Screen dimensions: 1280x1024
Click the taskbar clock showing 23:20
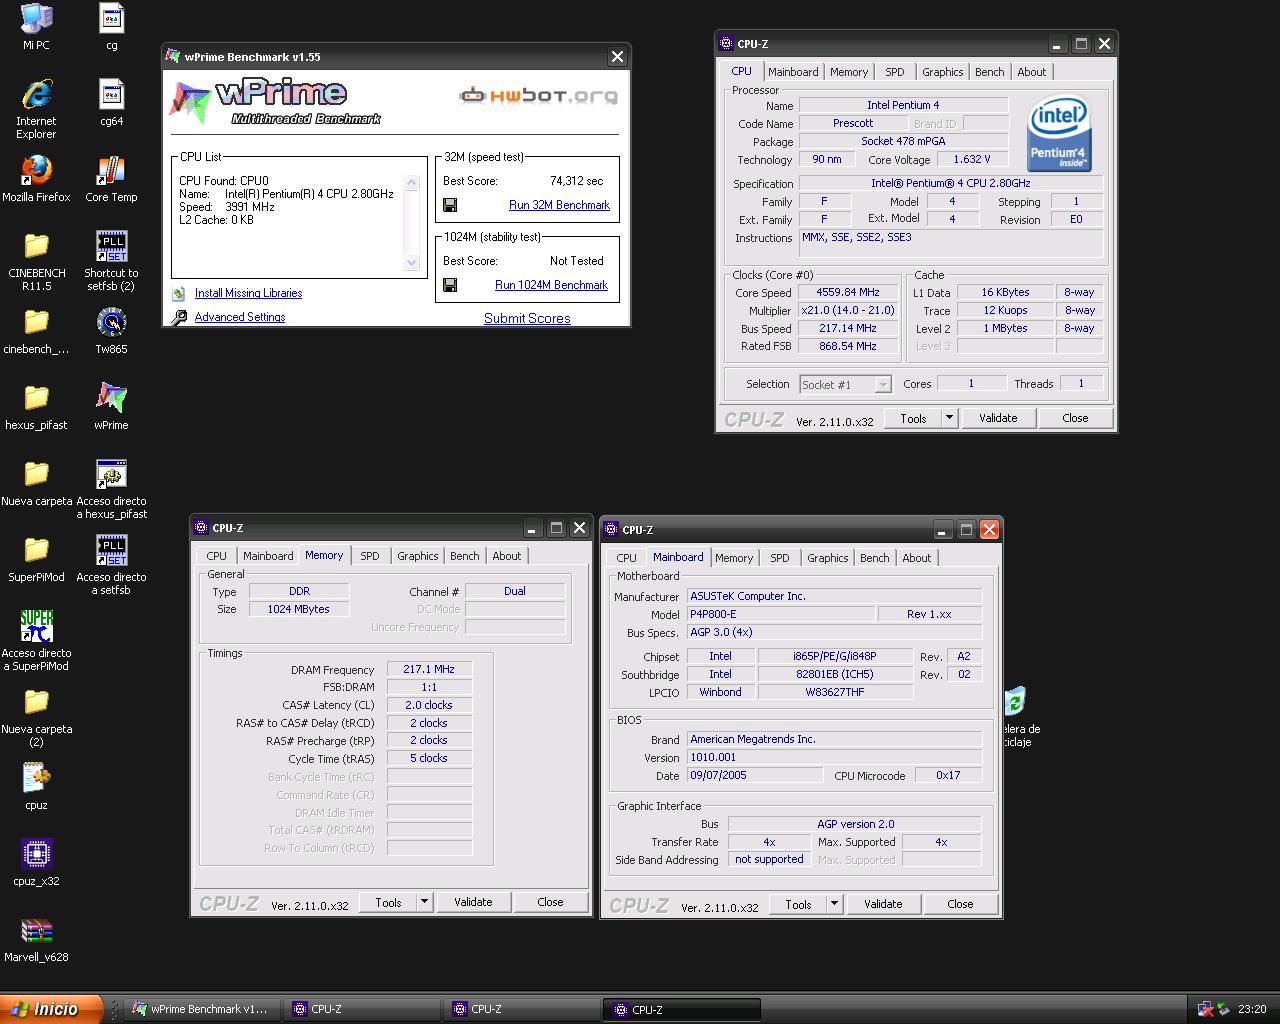click(x=1252, y=1009)
